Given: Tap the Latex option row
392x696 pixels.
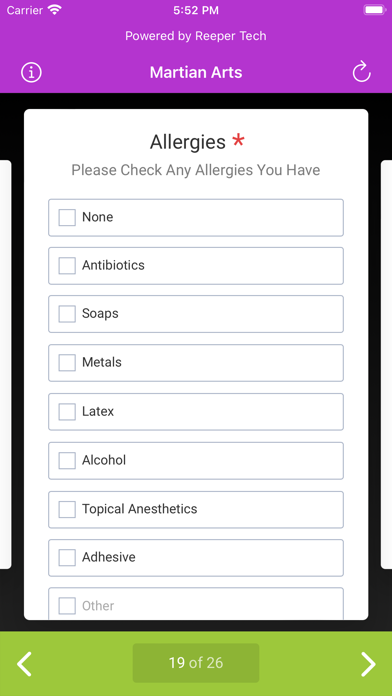Looking at the screenshot, I should [196, 411].
